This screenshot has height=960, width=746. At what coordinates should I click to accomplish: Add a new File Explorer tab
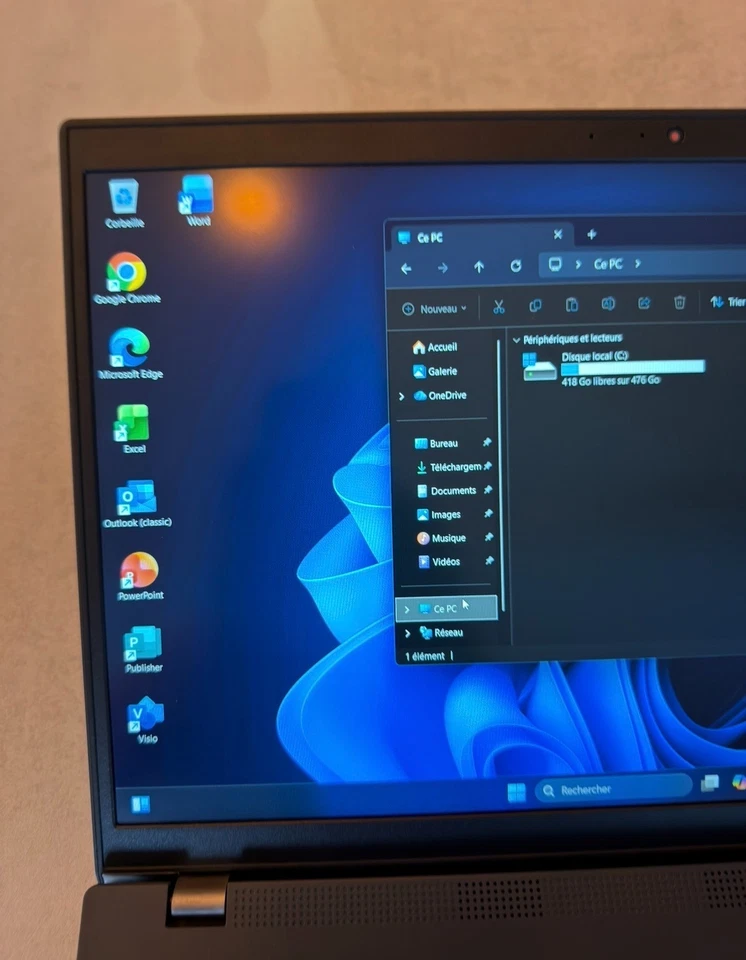tap(591, 234)
